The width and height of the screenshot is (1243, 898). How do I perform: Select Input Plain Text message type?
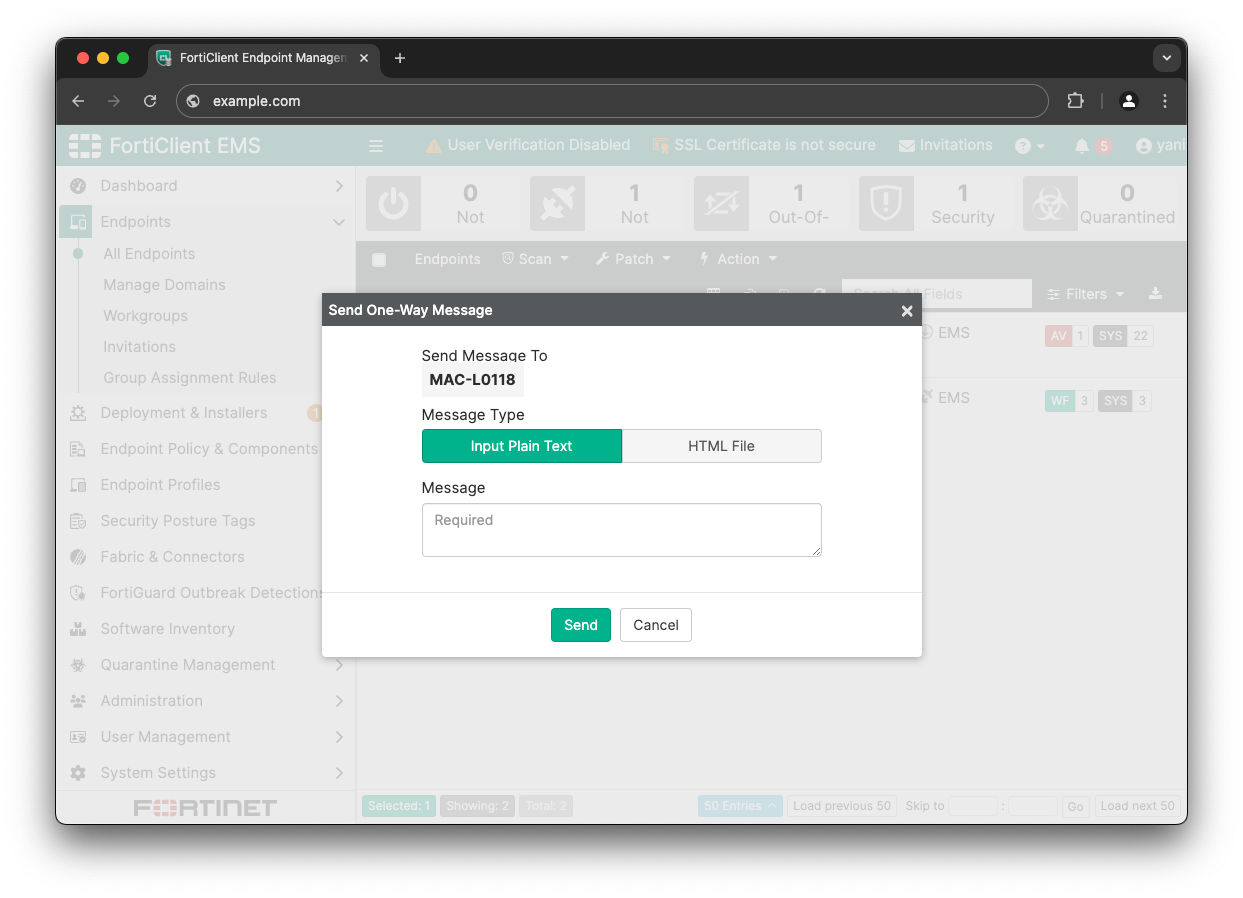pyautogui.click(x=521, y=446)
